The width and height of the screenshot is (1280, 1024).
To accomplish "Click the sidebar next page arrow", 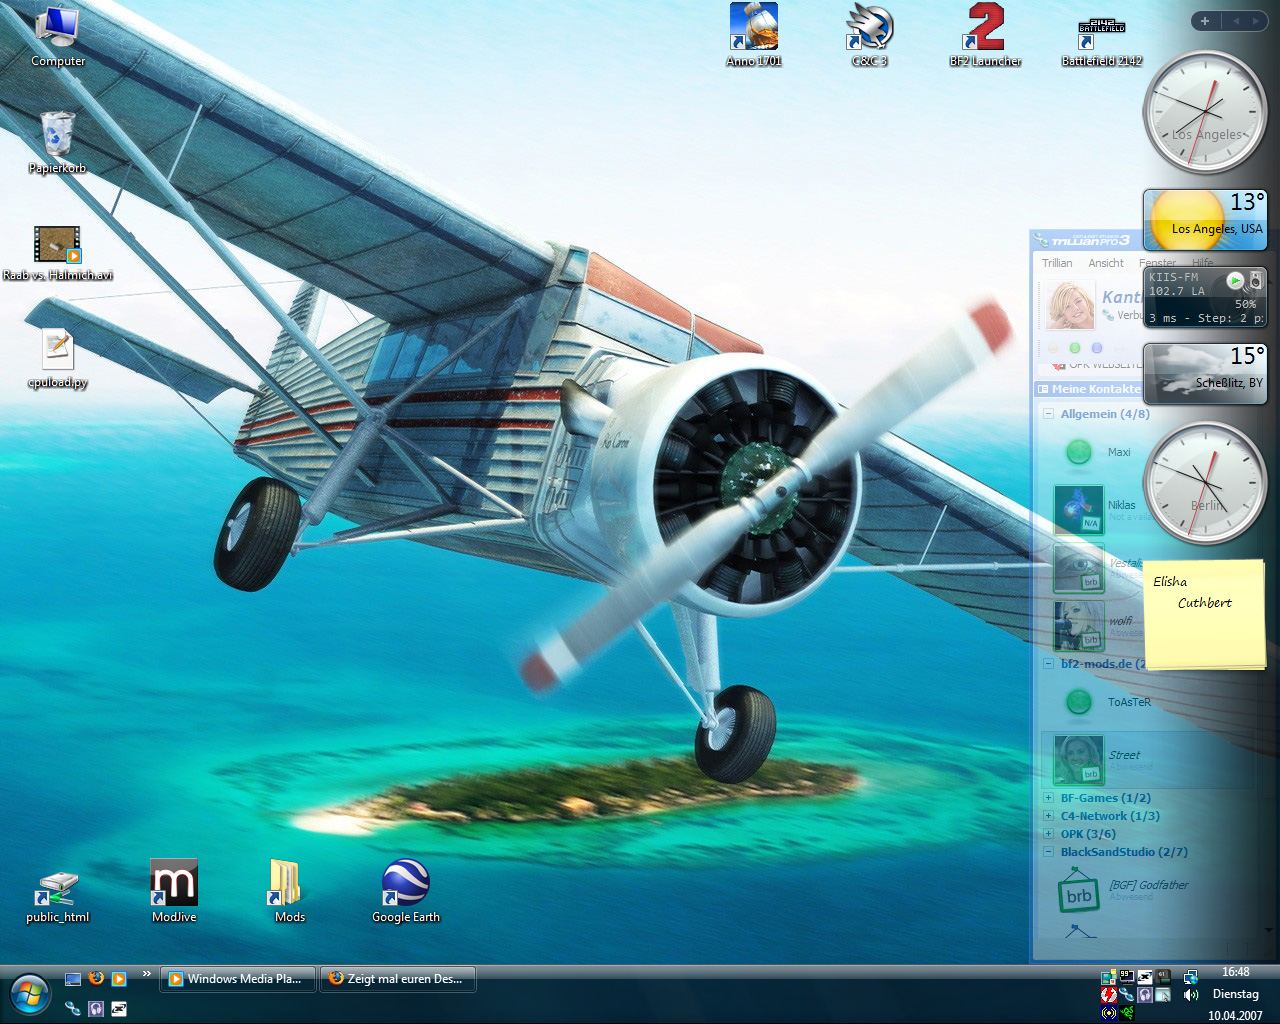I will (x=1257, y=21).
